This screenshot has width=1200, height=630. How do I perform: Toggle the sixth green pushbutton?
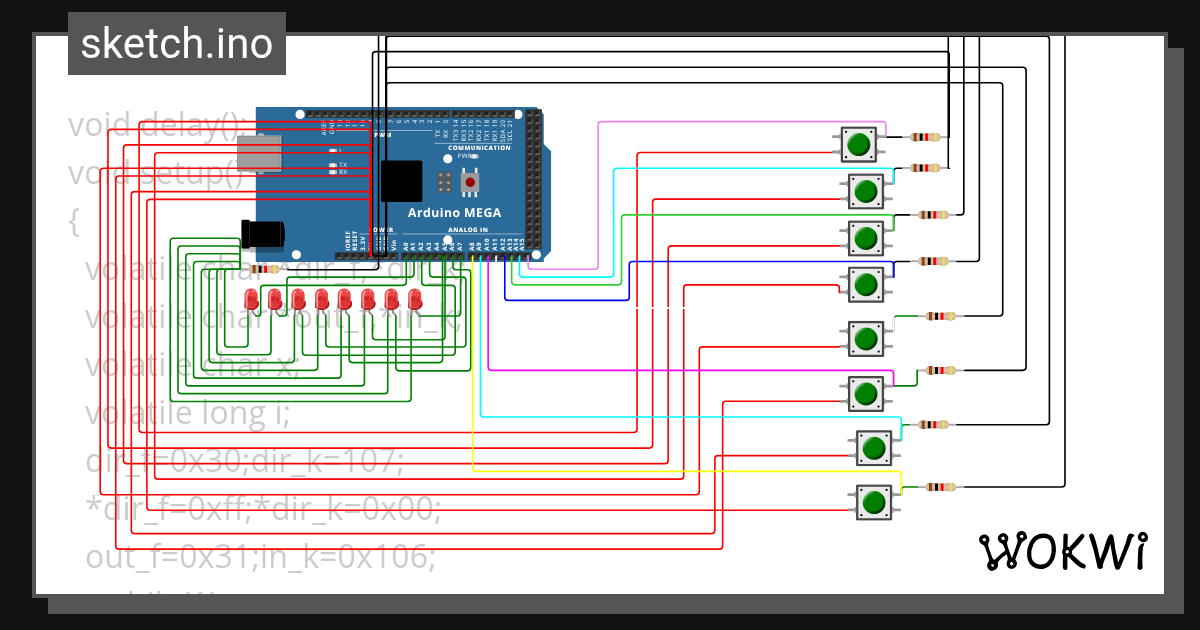click(x=868, y=393)
